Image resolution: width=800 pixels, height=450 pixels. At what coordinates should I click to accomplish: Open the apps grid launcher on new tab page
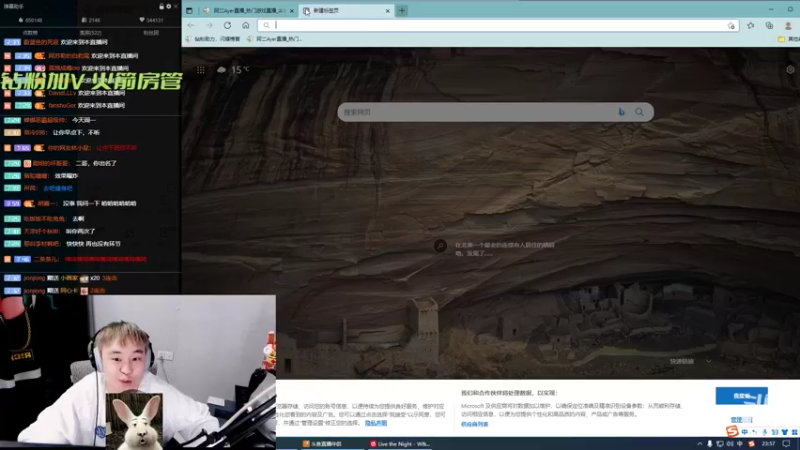click(201, 70)
